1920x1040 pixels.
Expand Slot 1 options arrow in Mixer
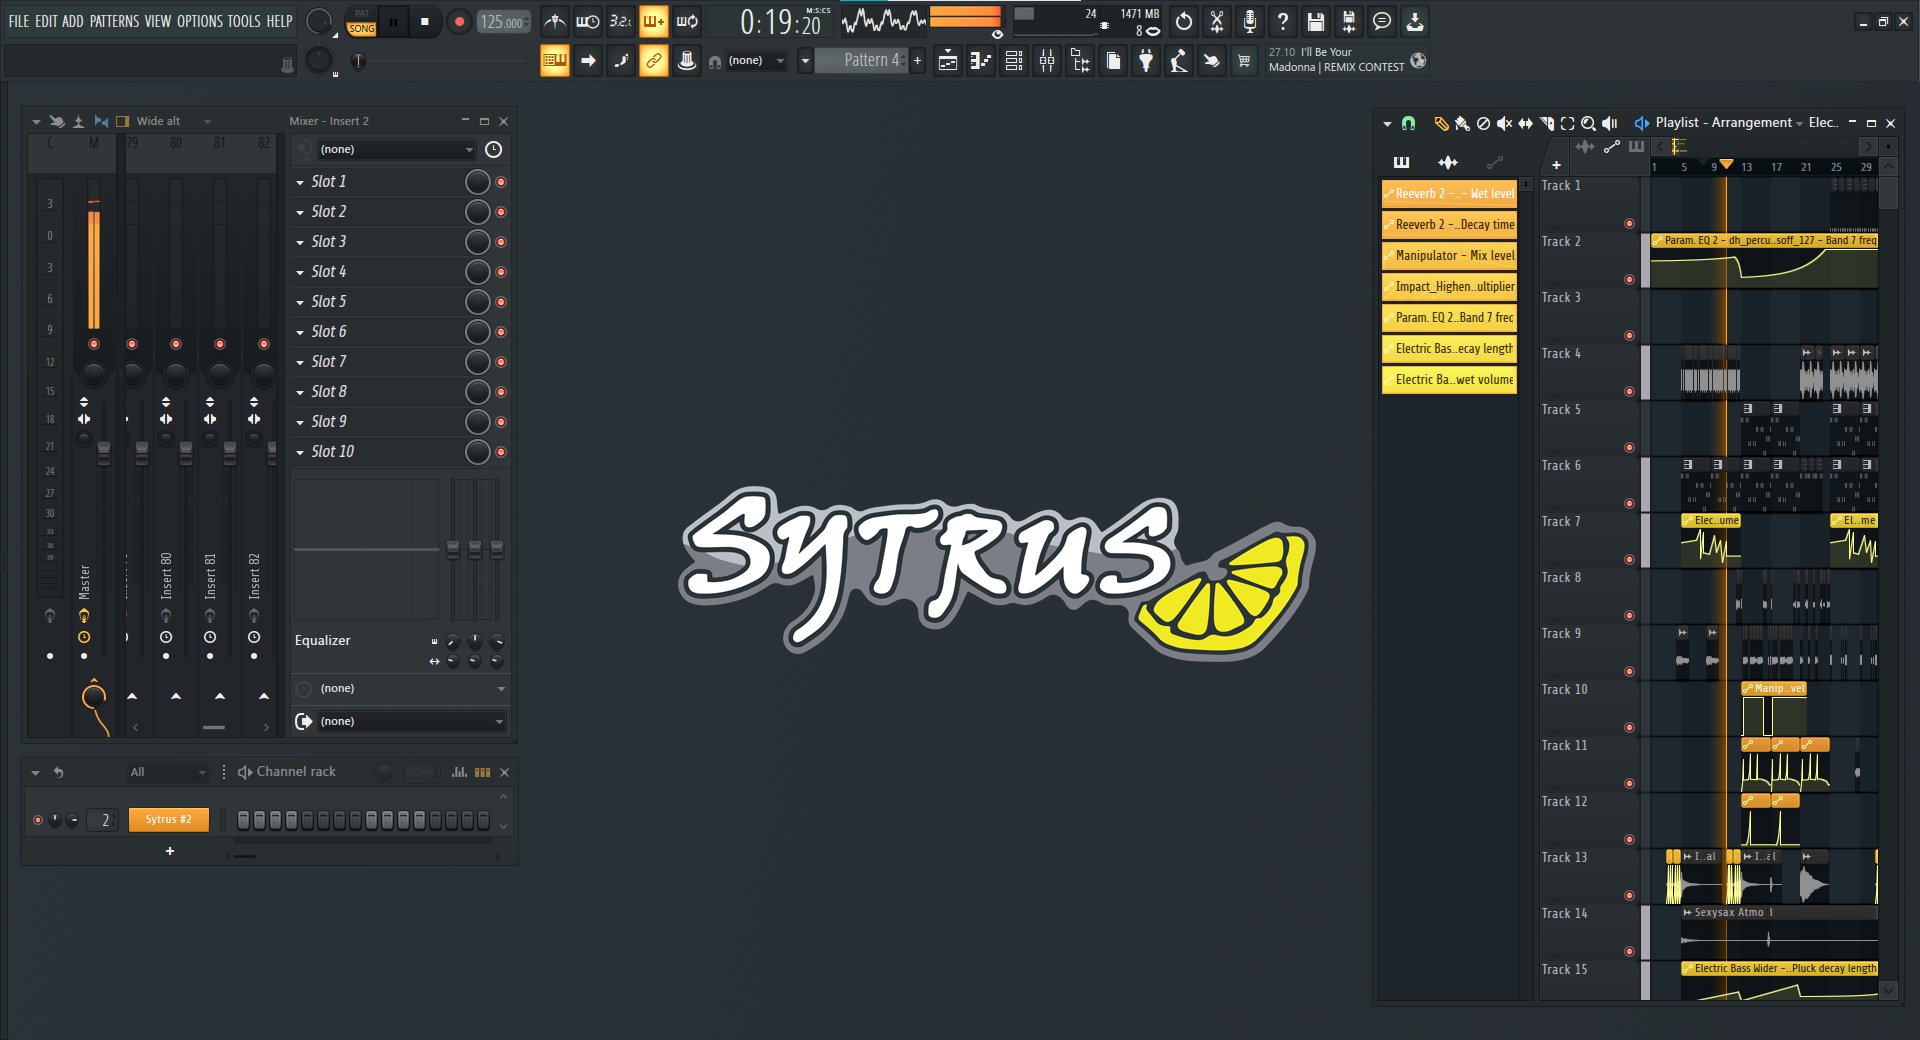(x=300, y=182)
